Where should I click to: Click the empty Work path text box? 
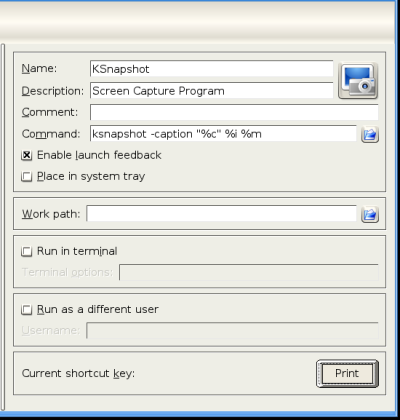pyautogui.click(x=221, y=214)
